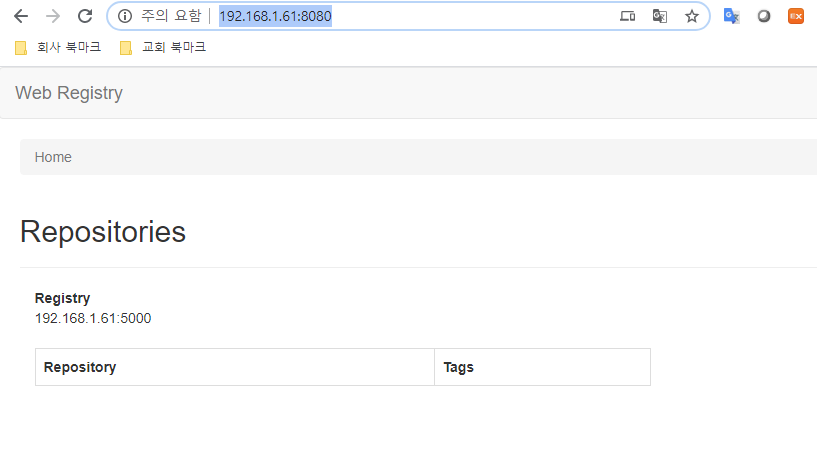The height and width of the screenshot is (450, 817).
Task: Click the Web Registry brand link
Action: click(69, 93)
